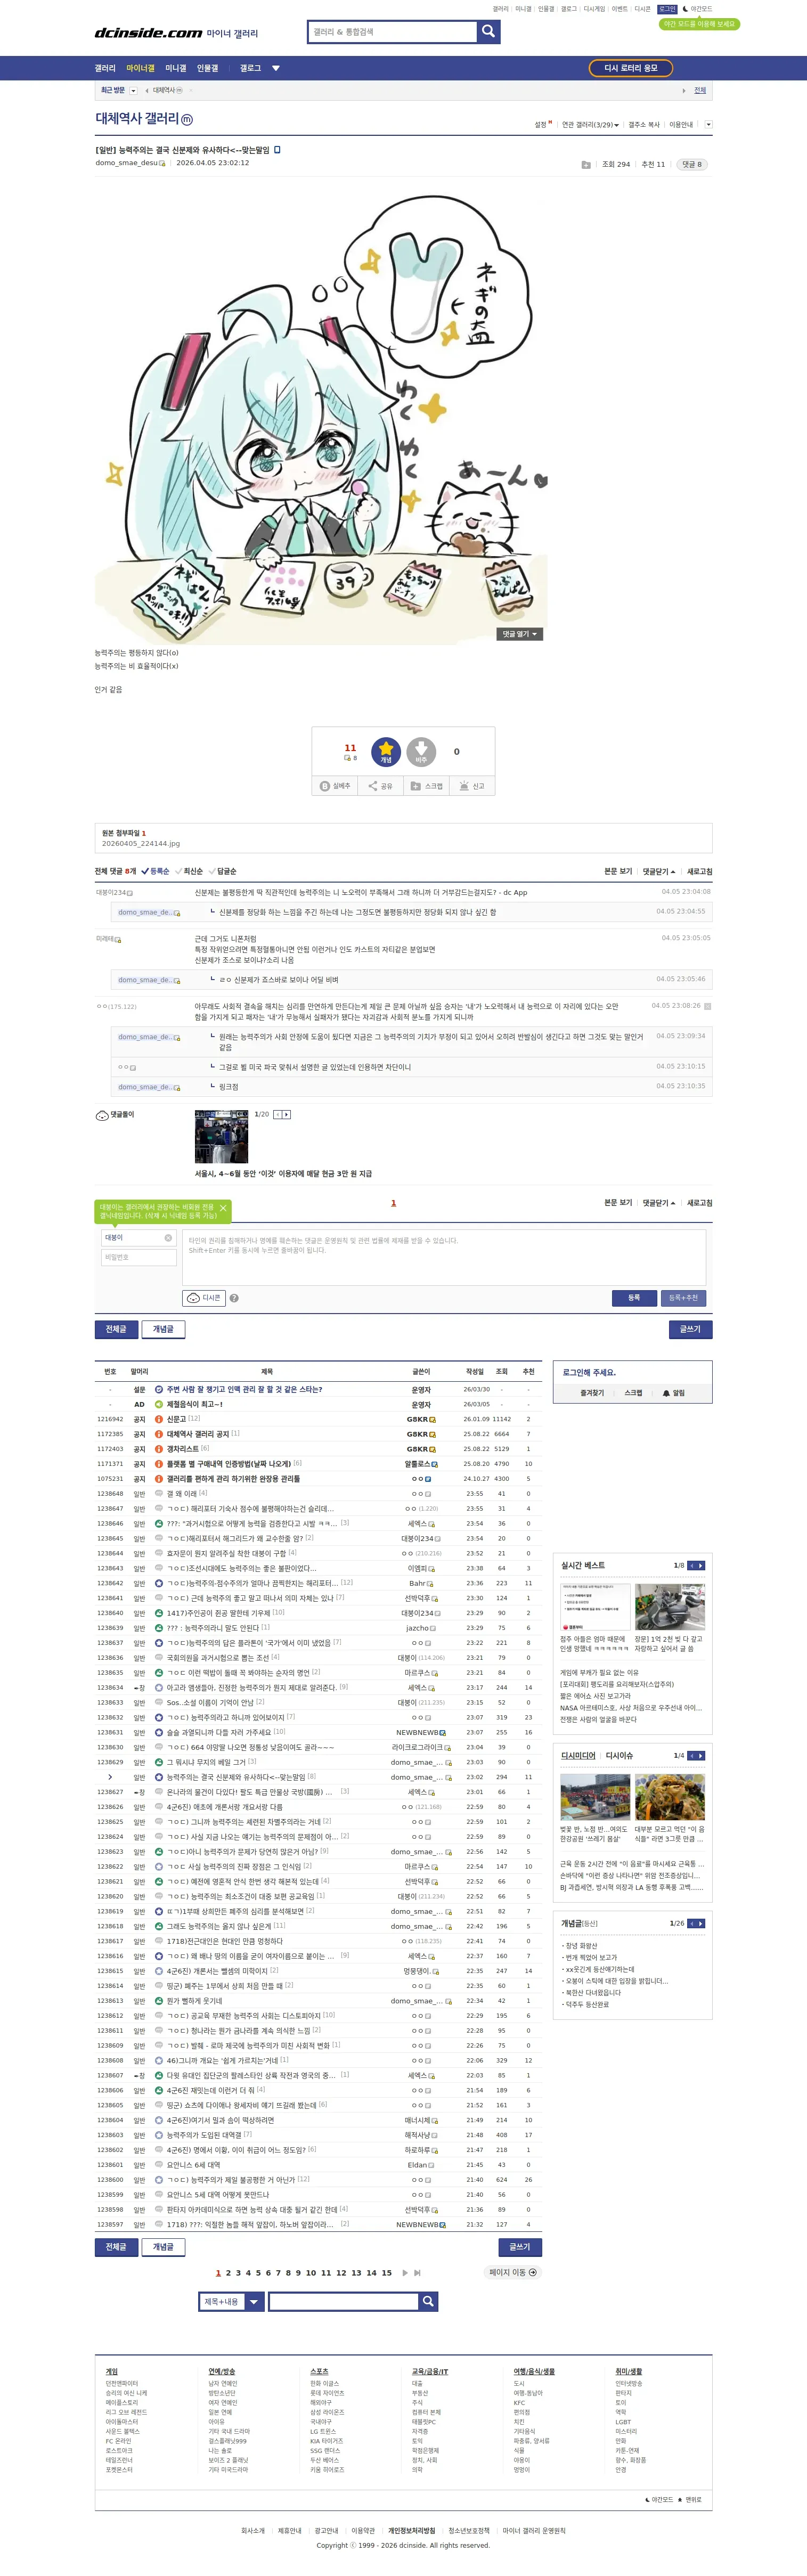The height and width of the screenshot is (2576, 807).
Task: Sort comments by 최신순
Action: click(190, 871)
